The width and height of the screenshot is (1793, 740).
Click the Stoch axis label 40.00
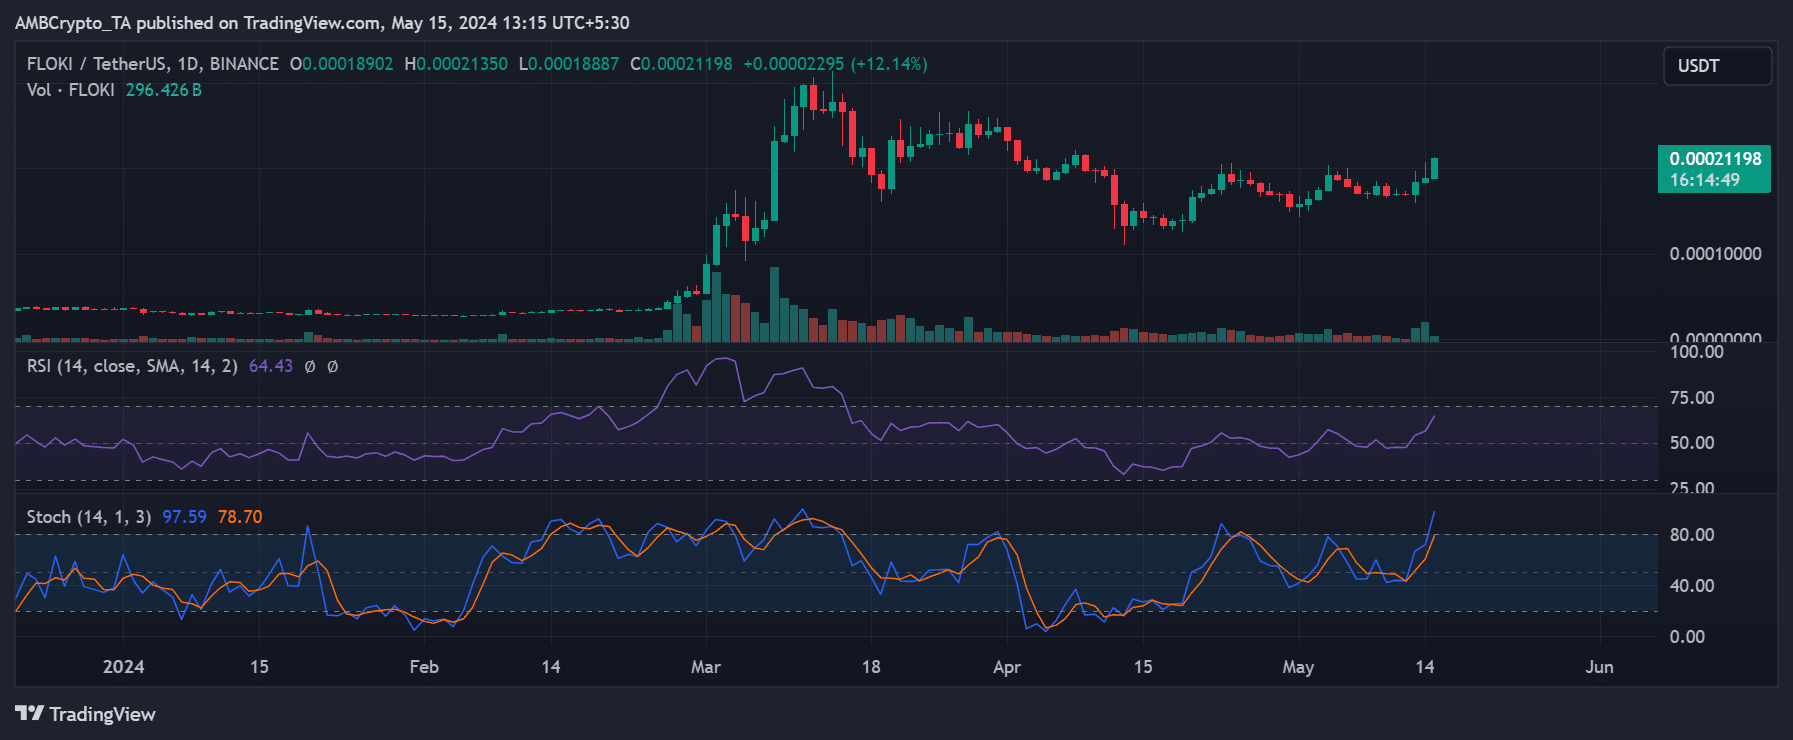[x=1692, y=586]
